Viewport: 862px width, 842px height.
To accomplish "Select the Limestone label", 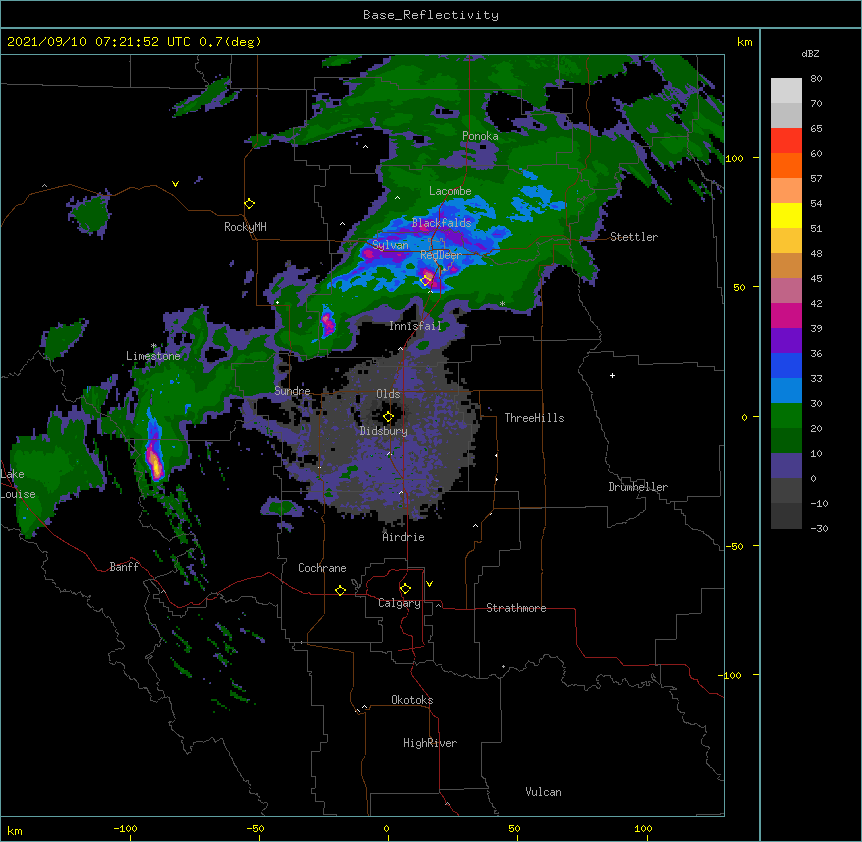I will (153, 356).
